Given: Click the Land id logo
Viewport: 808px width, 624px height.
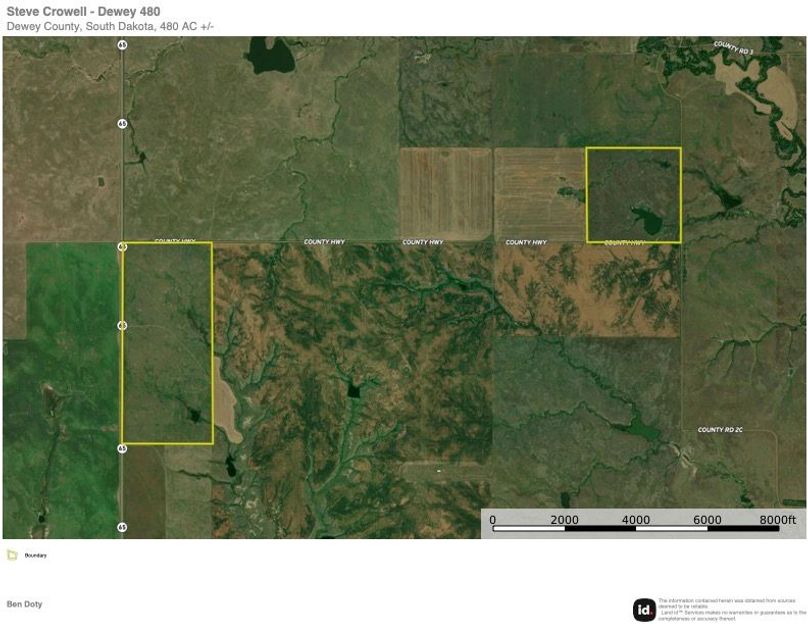Looking at the screenshot, I should point(644,609).
